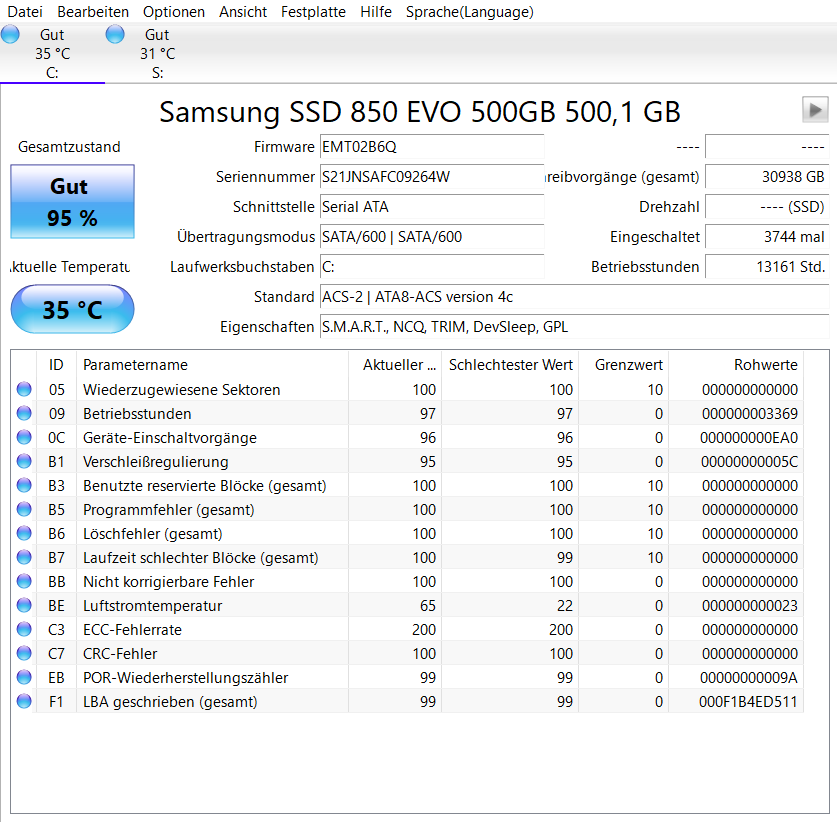The height and width of the screenshot is (822, 837).
Task: Click the Grenzwert column header
Action: pyautogui.click(x=623, y=365)
